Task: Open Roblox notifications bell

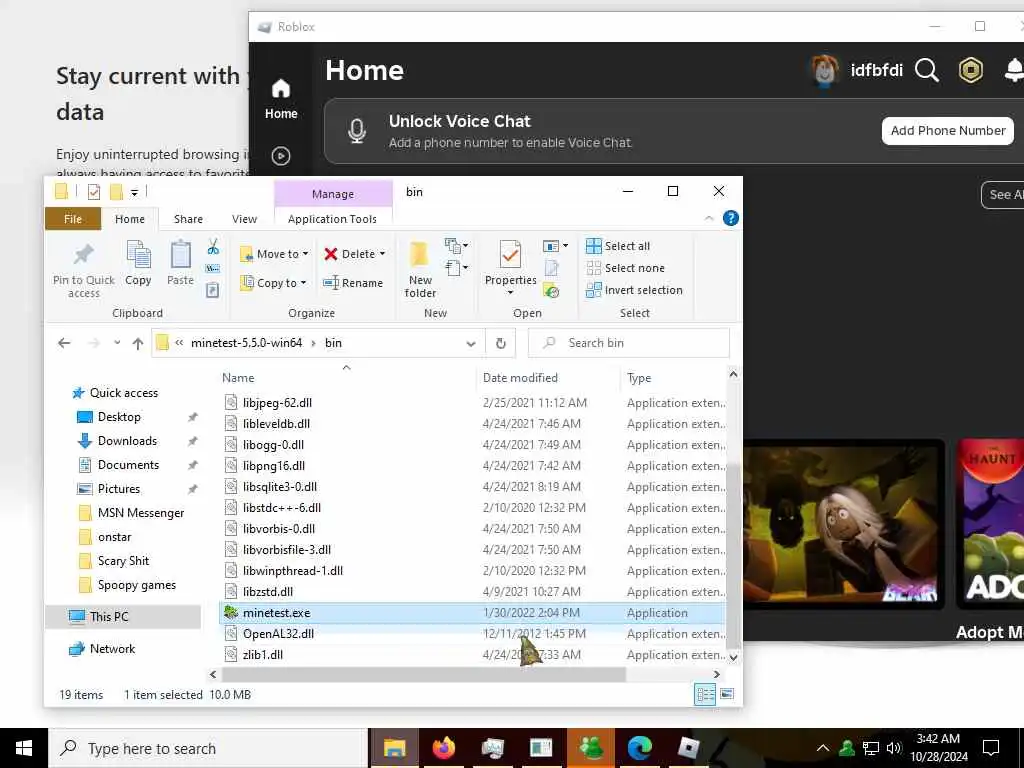Action: click(1014, 70)
